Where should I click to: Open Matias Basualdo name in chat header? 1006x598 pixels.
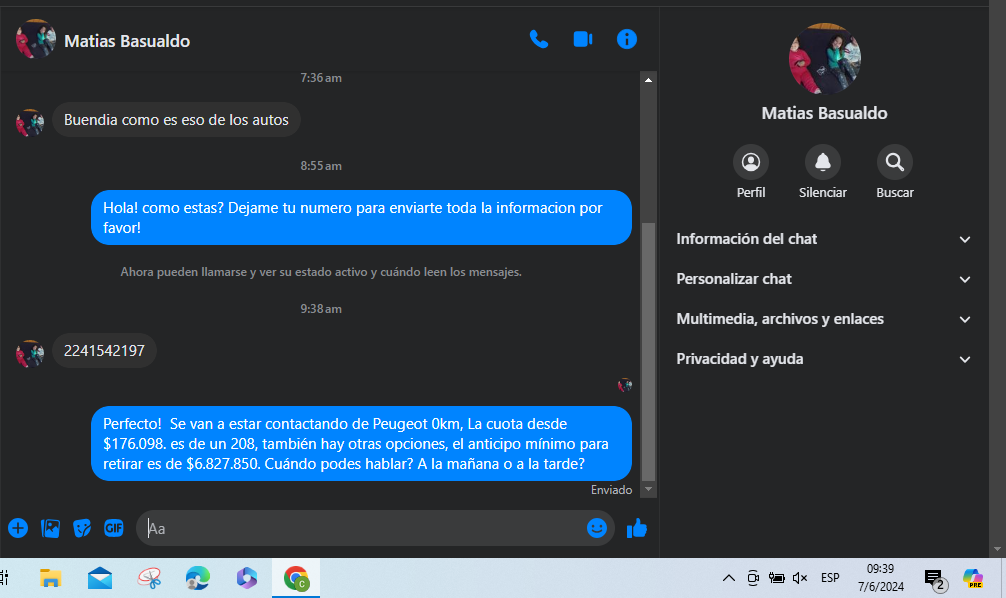click(x=127, y=41)
